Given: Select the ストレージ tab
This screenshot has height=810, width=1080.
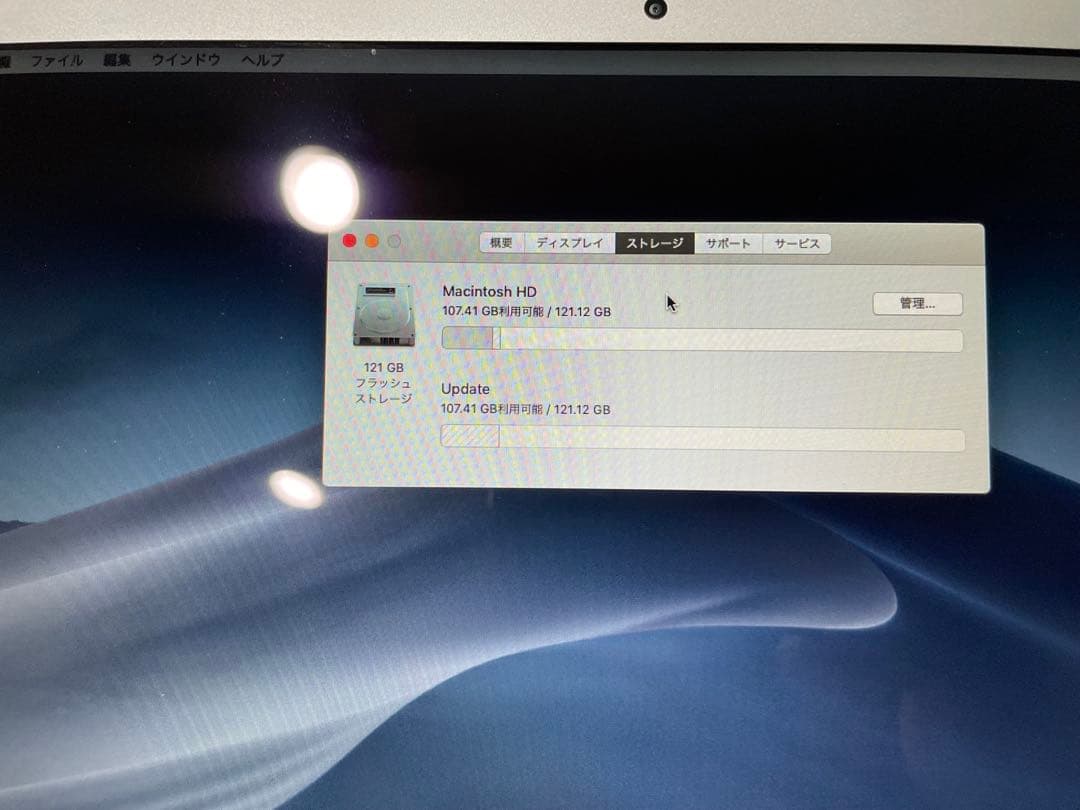Looking at the screenshot, I should 655,243.
